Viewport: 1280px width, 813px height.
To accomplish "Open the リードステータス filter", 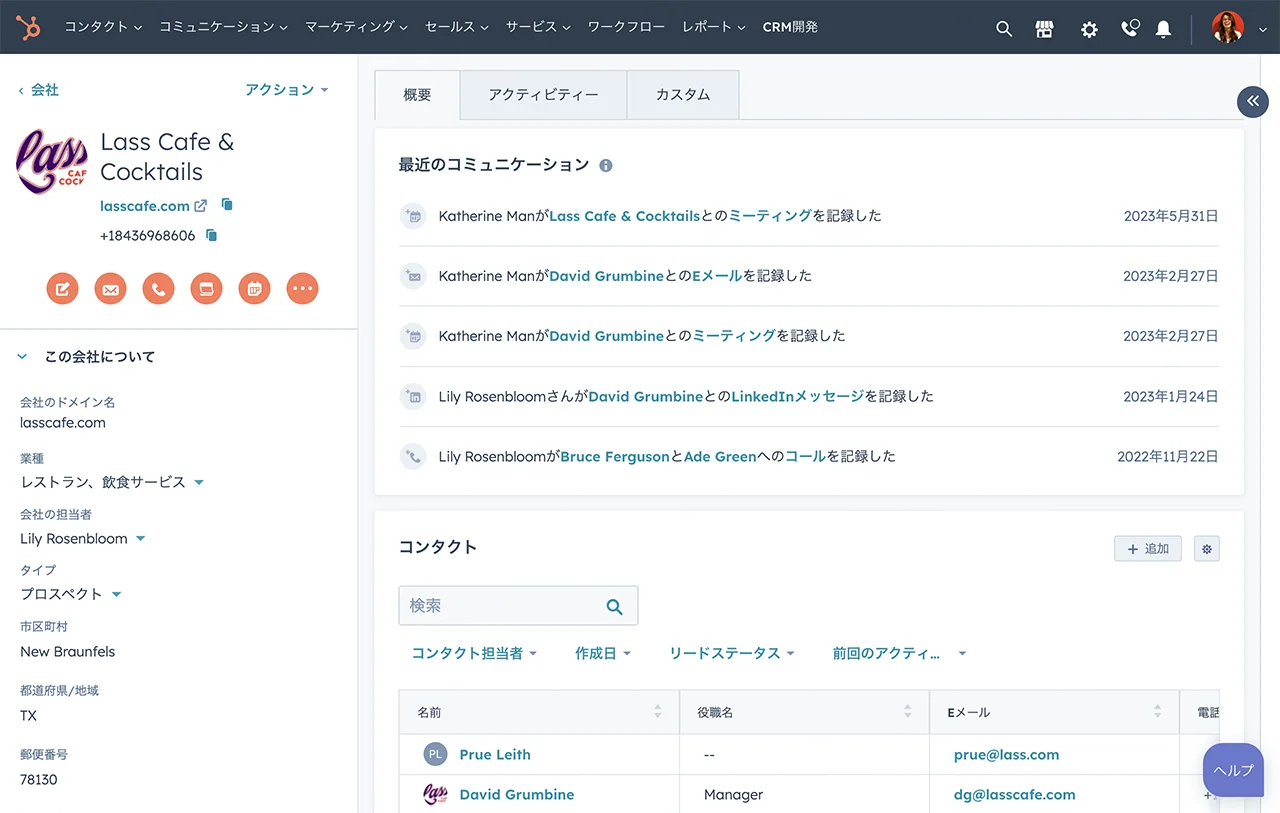I will (732, 653).
